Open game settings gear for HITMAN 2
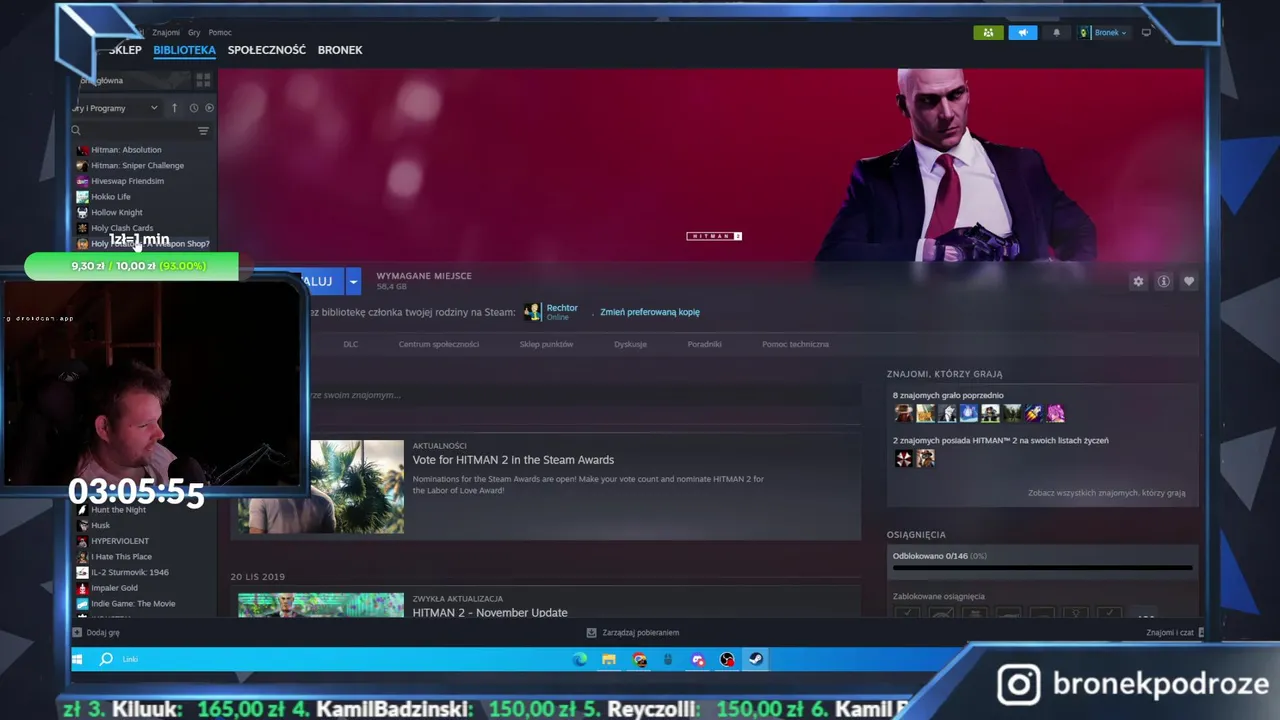Viewport: 1280px width, 720px height. pos(1138,281)
